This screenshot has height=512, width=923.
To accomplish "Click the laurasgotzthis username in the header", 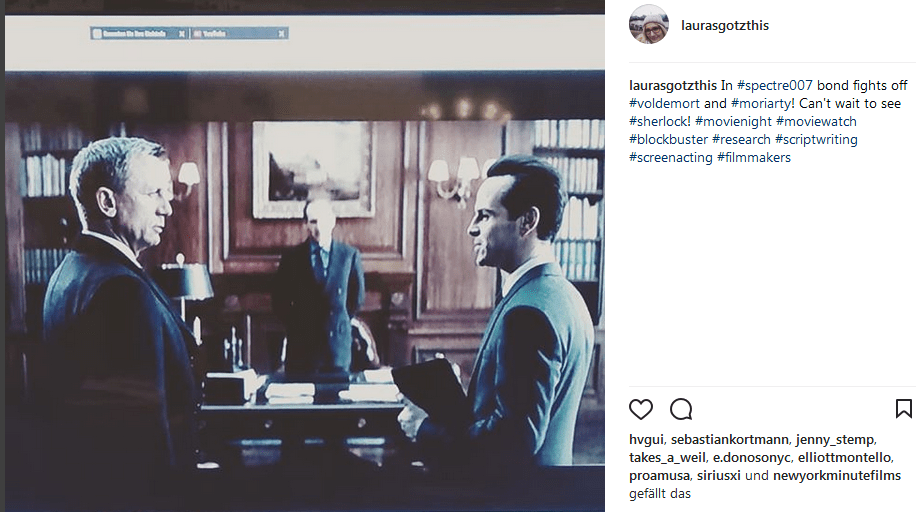I will tap(725, 25).
